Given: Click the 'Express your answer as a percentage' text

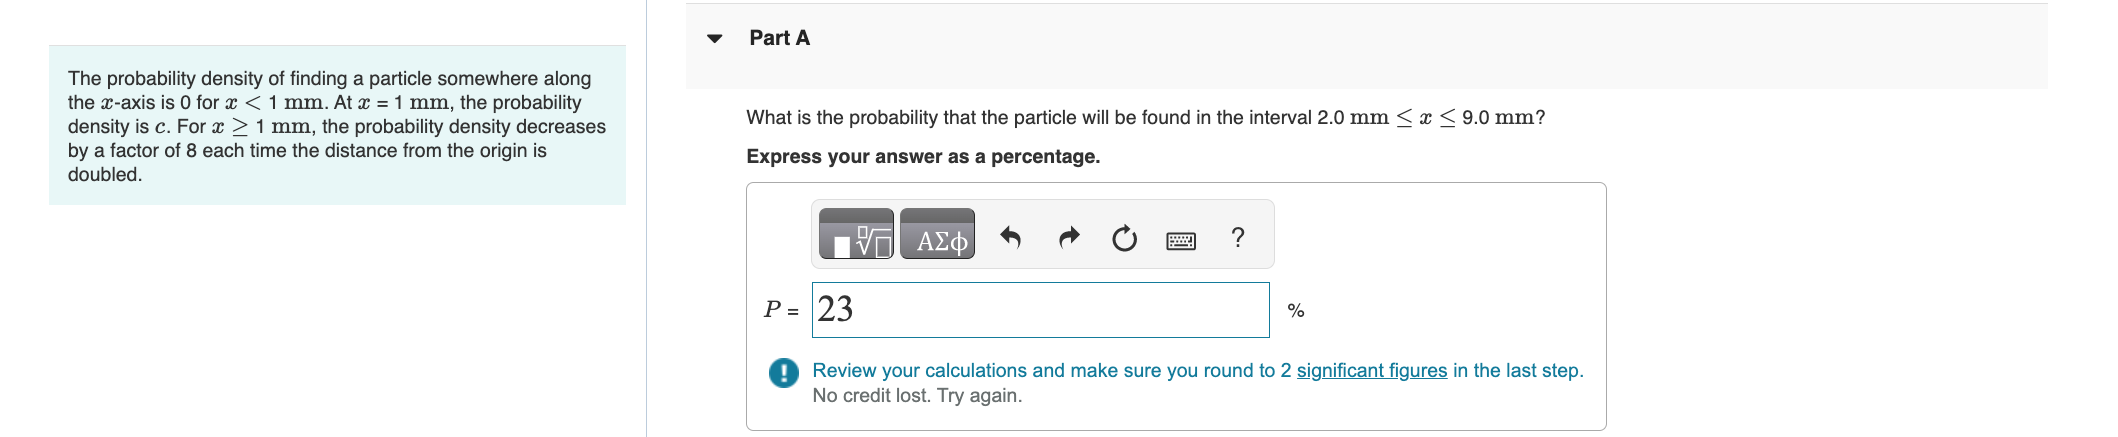Looking at the screenshot, I should click(923, 157).
